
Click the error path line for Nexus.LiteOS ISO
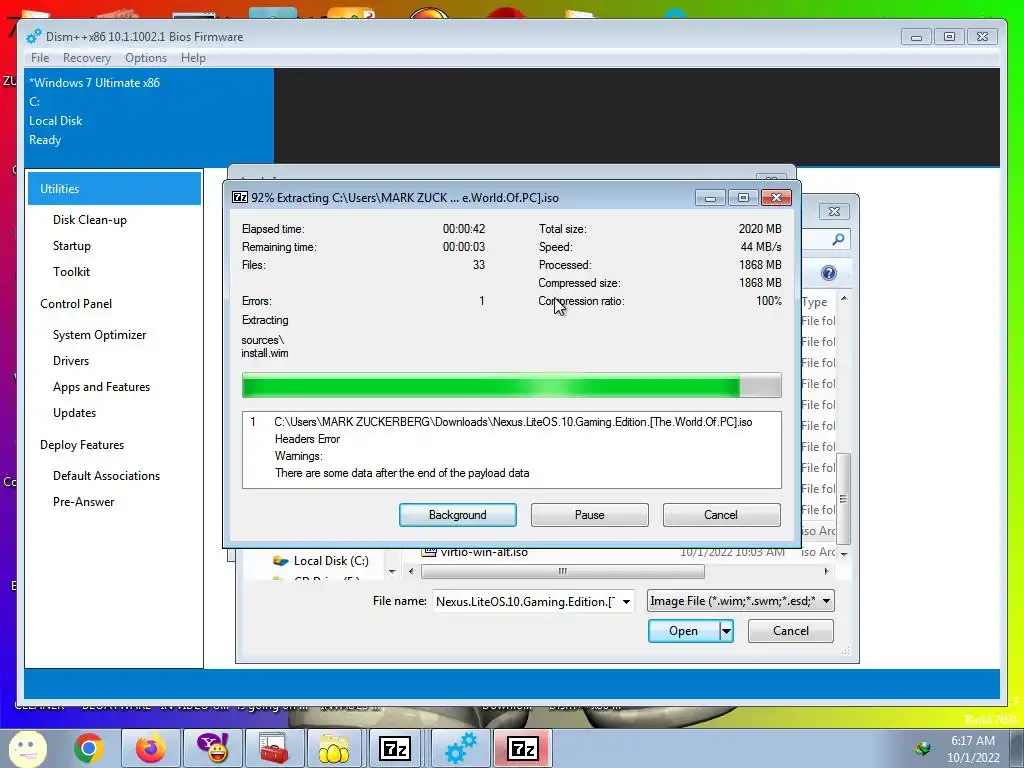click(x=513, y=422)
